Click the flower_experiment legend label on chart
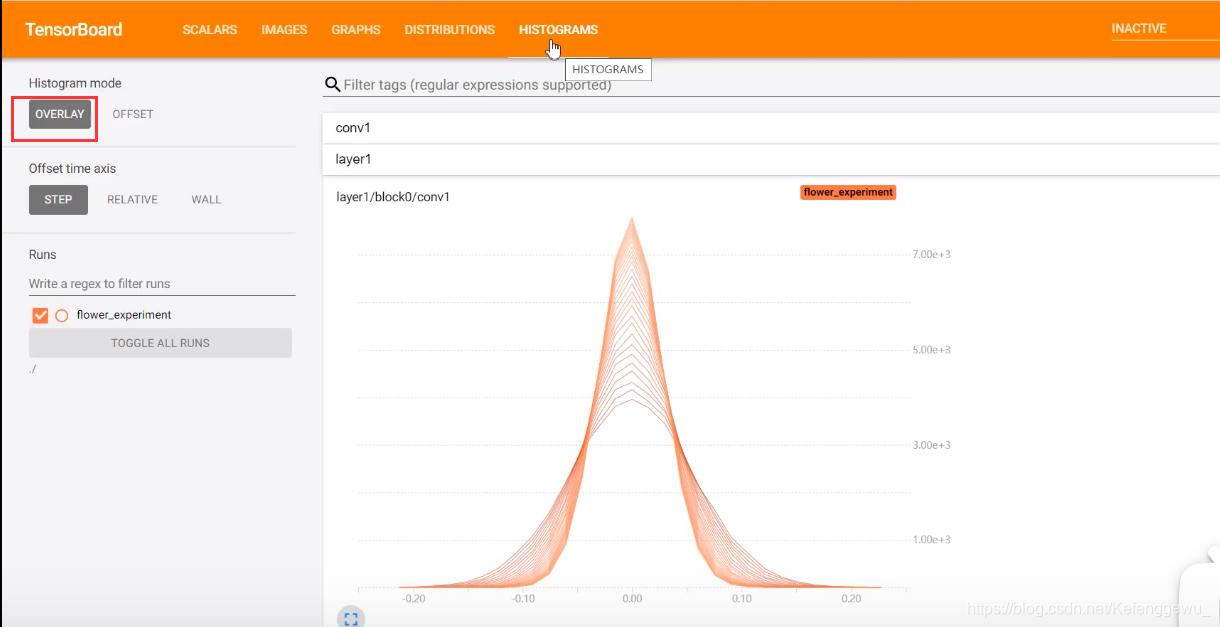The height and width of the screenshot is (627, 1220). [x=848, y=192]
